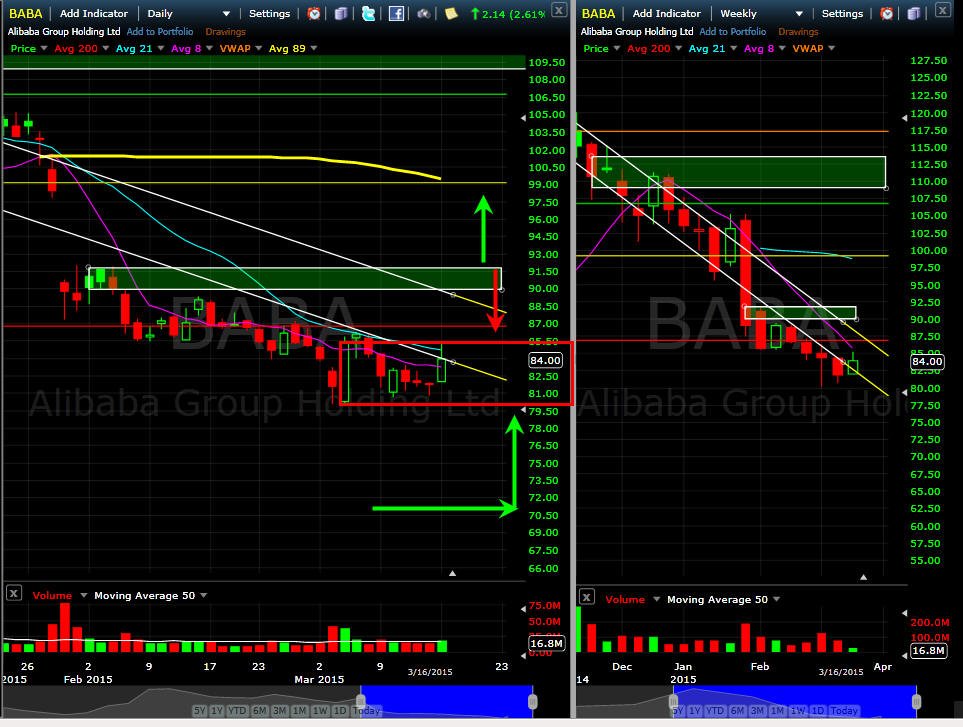Expand the Avg 89 indicator options

tap(314, 48)
